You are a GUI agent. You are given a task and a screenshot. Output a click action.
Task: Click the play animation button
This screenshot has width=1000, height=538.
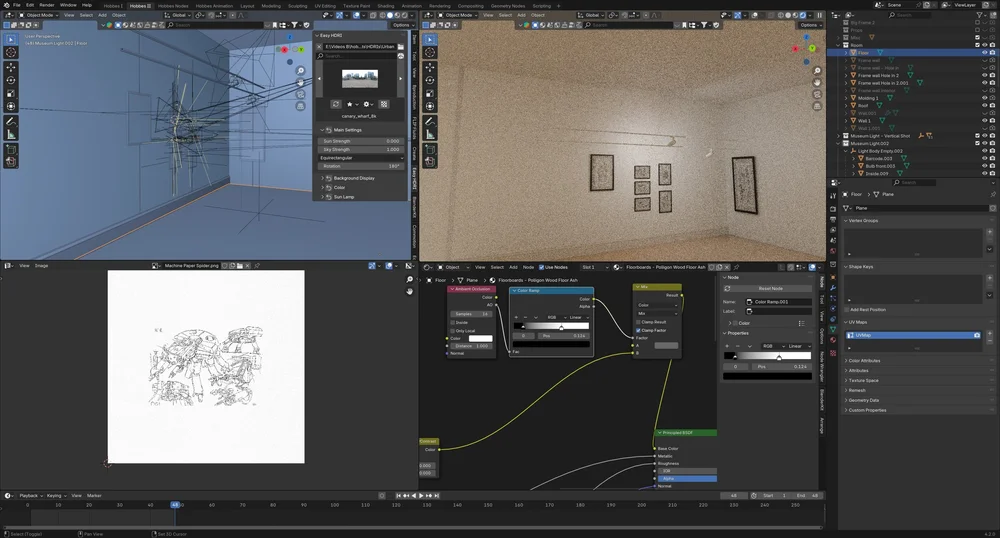[x=421, y=495]
